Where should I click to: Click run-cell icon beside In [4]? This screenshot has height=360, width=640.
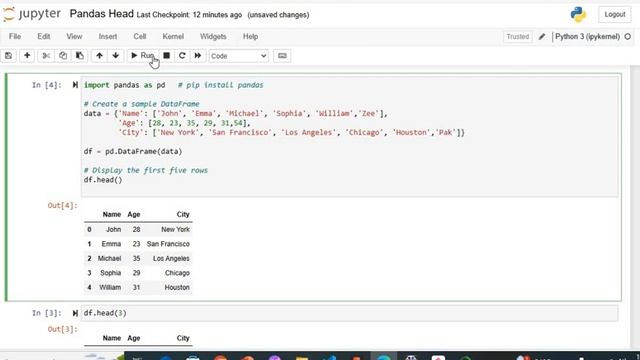75,85
